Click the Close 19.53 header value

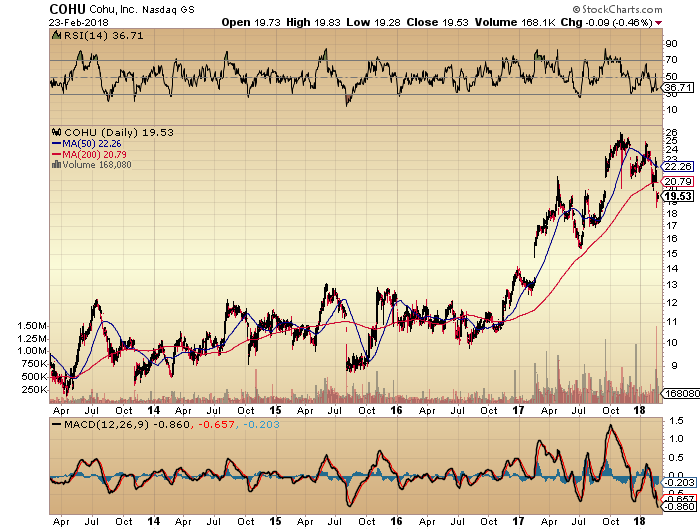[x=438, y=22]
